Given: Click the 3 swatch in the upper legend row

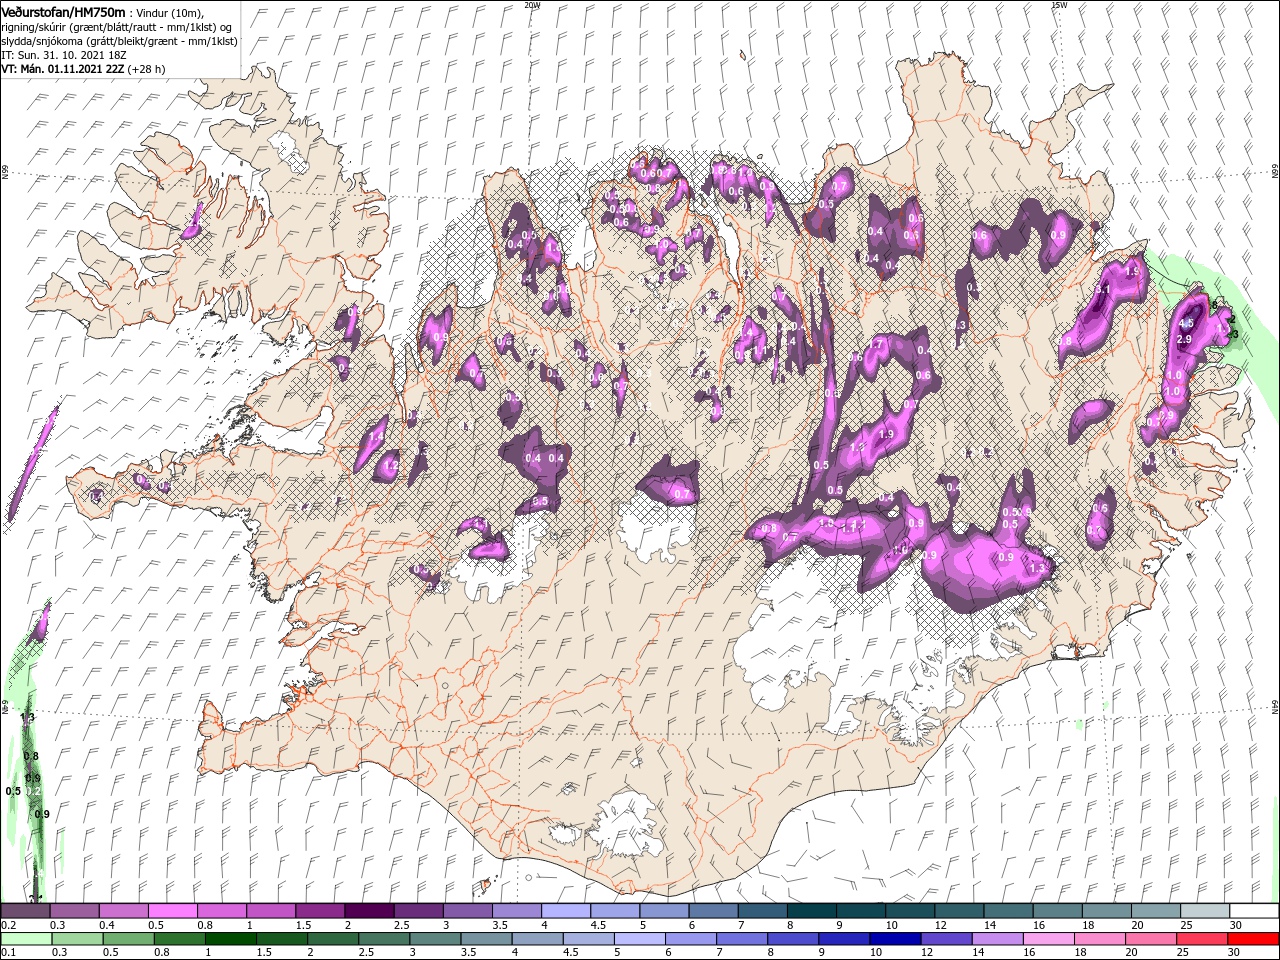Looking at the screenshot, I should [467, 911].
